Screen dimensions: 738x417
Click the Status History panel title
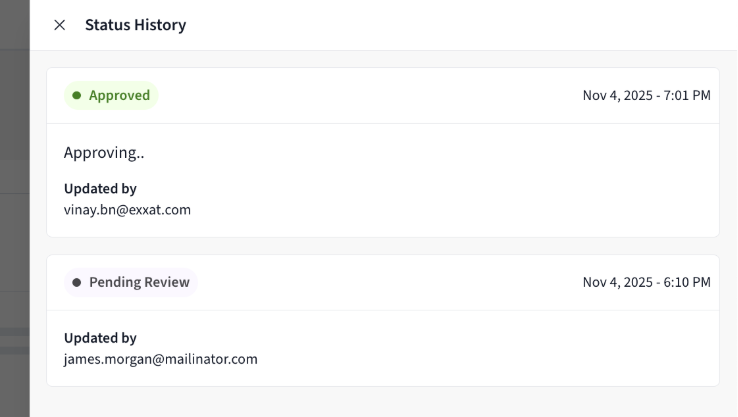click(135, 25)
